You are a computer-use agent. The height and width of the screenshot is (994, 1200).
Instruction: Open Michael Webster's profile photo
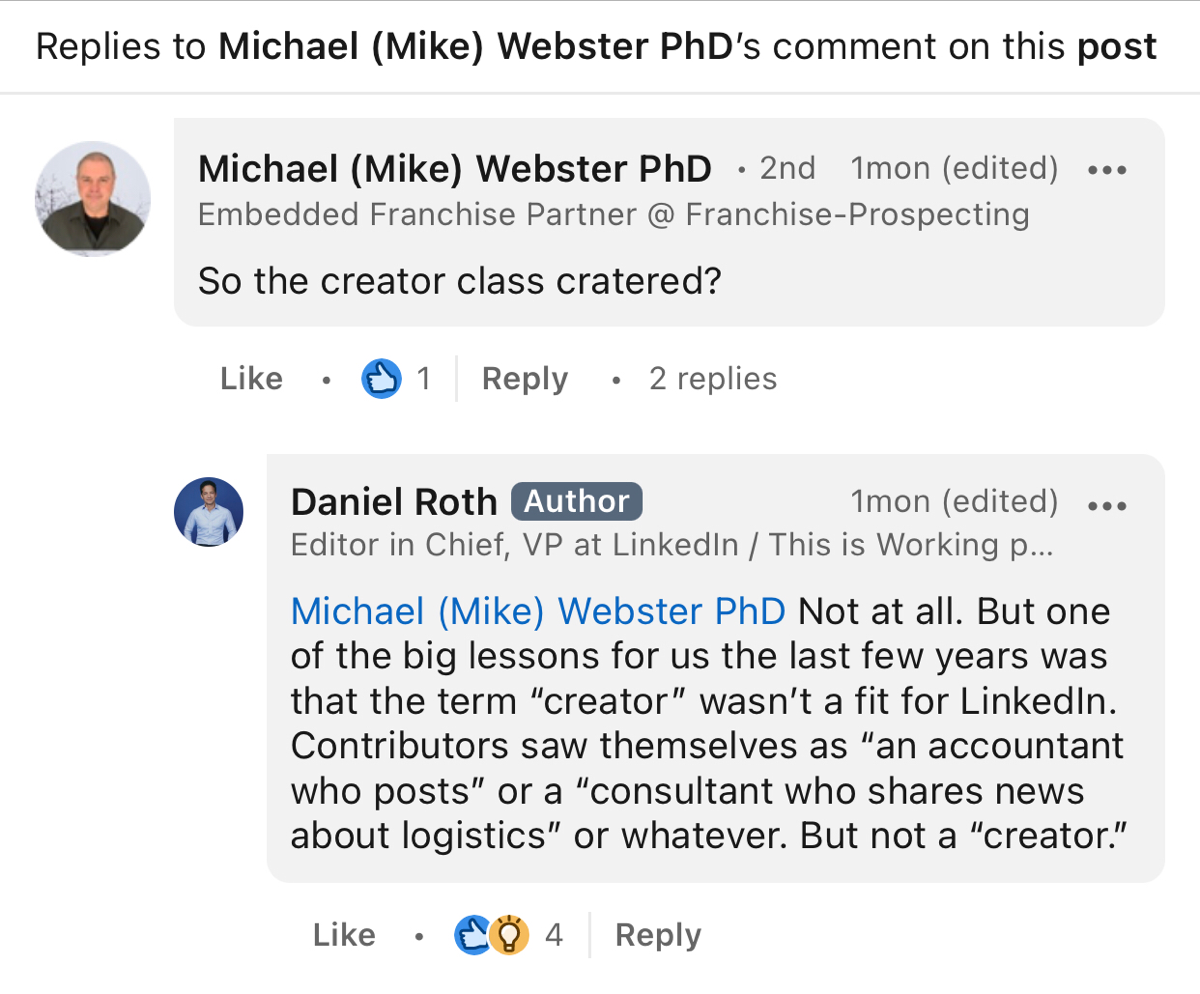93,199
